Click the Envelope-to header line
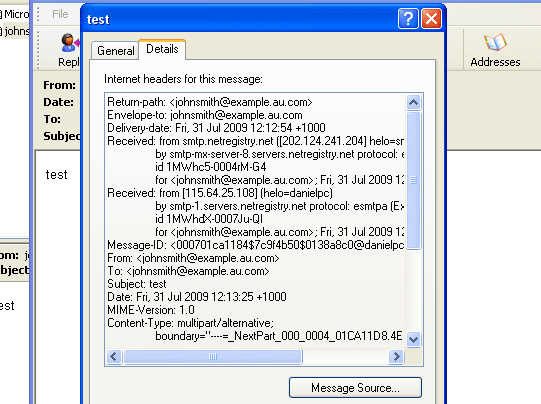The width and height of the screenshot is (541, 404). point(205,115)
